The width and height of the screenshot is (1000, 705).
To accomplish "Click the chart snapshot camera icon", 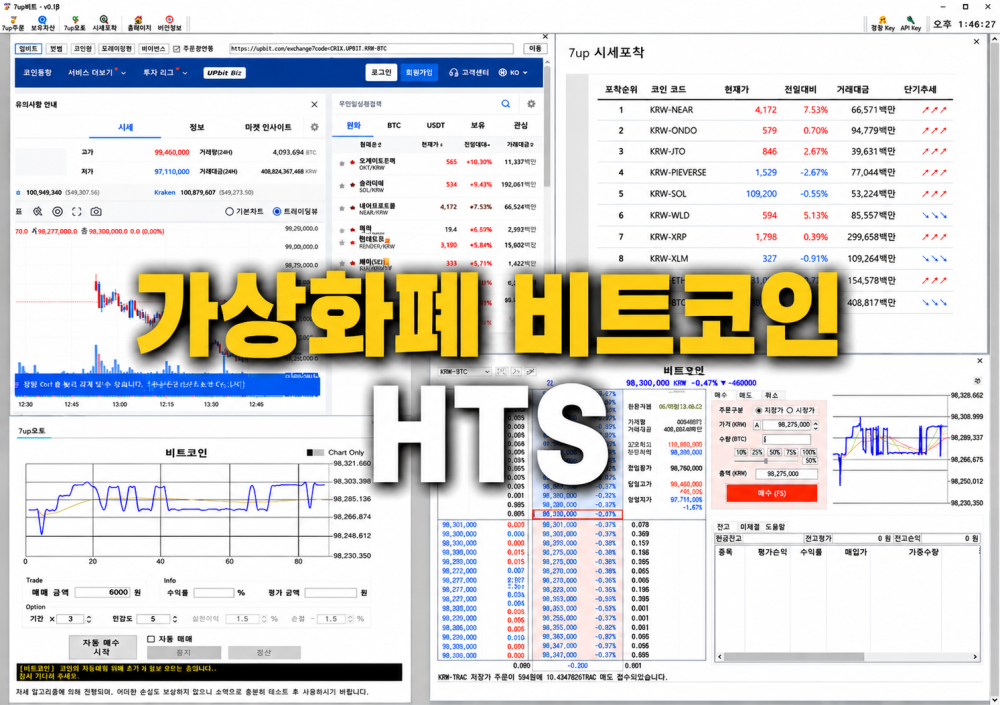I will 96,211.
